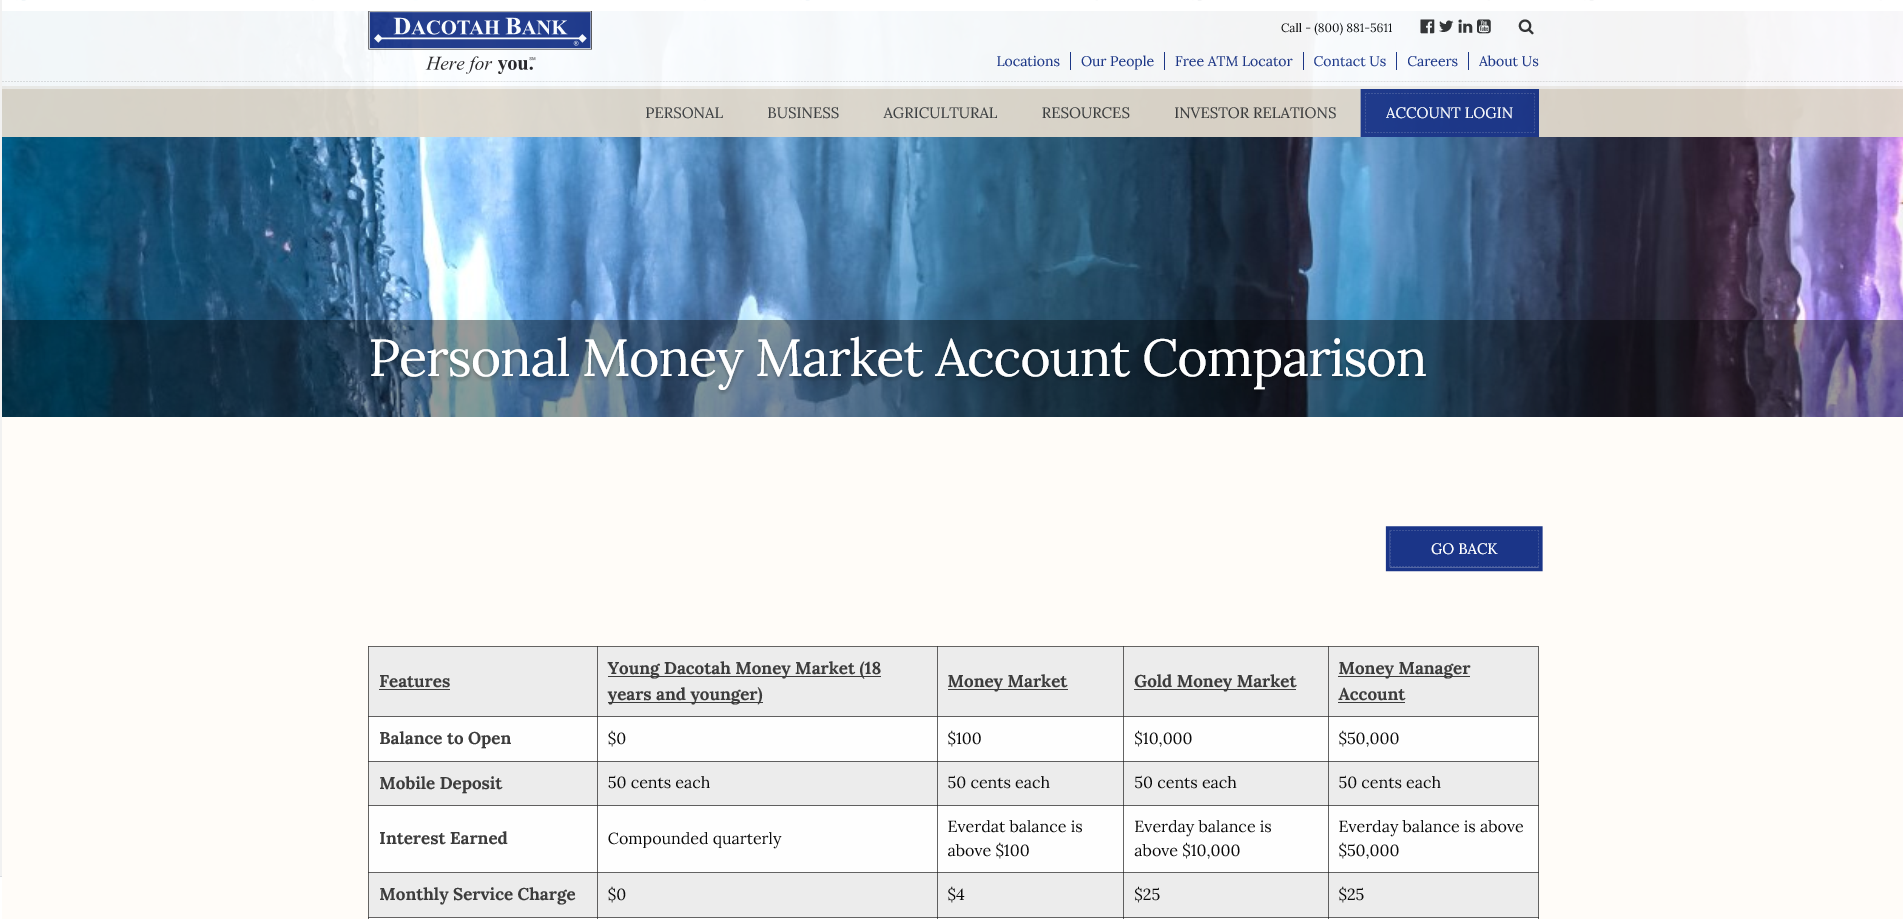Image resolution: width=1903 pixels, height=919 pixels.
Task: Expand the Resources navigation menu
Action: [x=1085, y=113]
